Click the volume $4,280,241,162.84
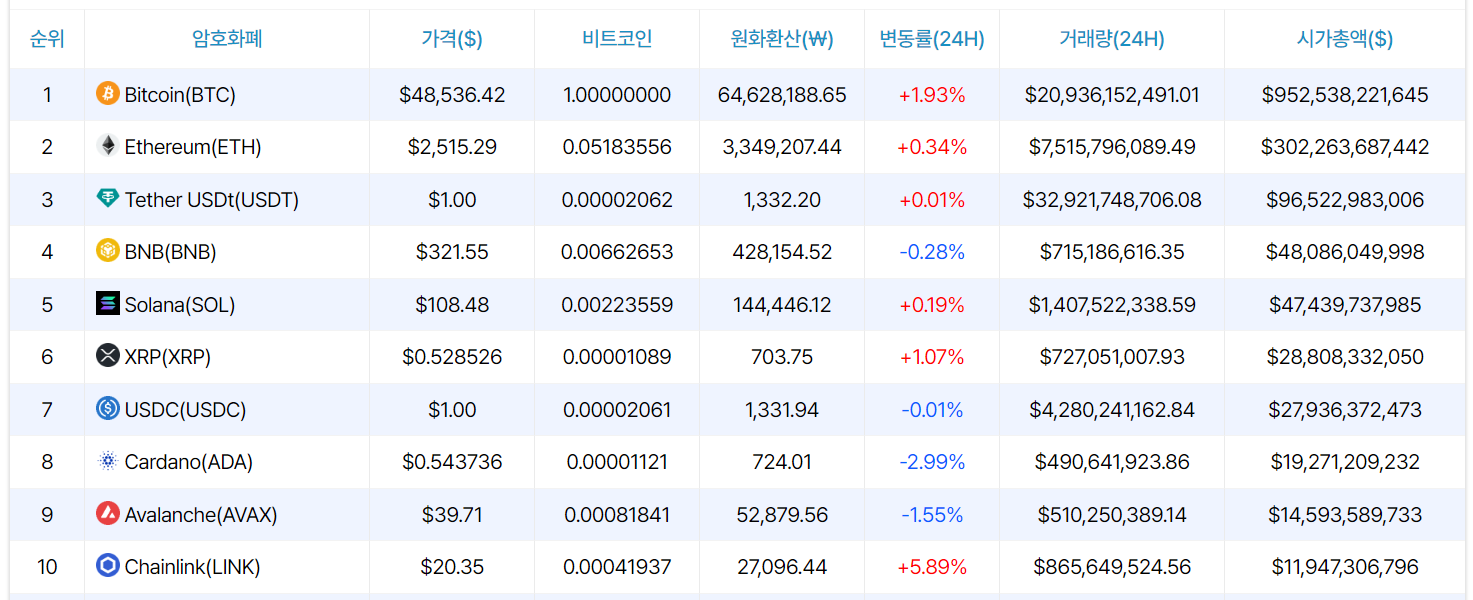The image size is (1473, 600). (1112, 410)
